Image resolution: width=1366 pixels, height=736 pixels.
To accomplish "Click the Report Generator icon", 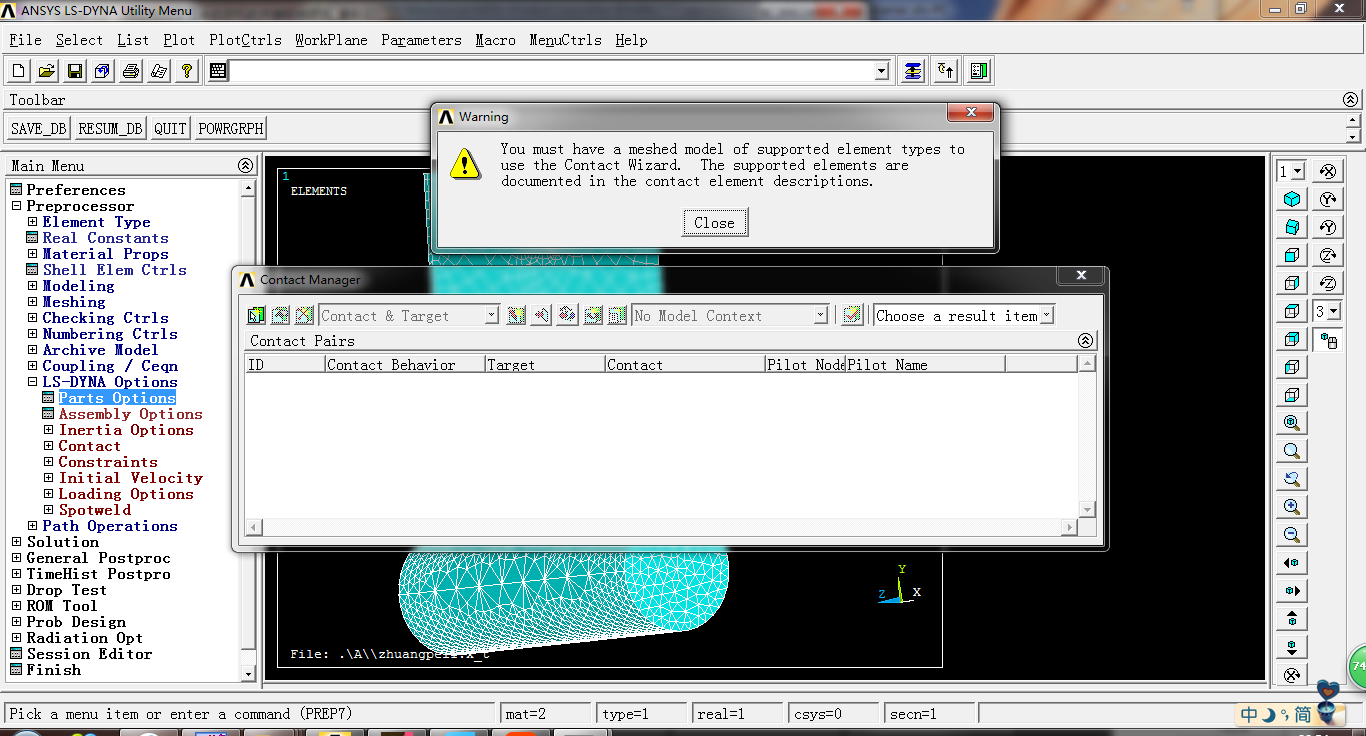I will 159,71.
